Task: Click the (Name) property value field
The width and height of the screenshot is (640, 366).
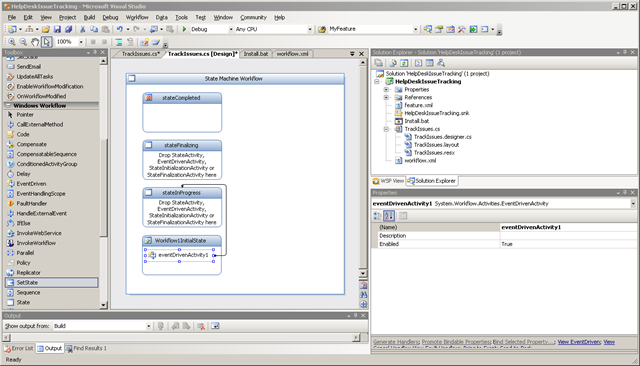Action: tap(568, 227)
